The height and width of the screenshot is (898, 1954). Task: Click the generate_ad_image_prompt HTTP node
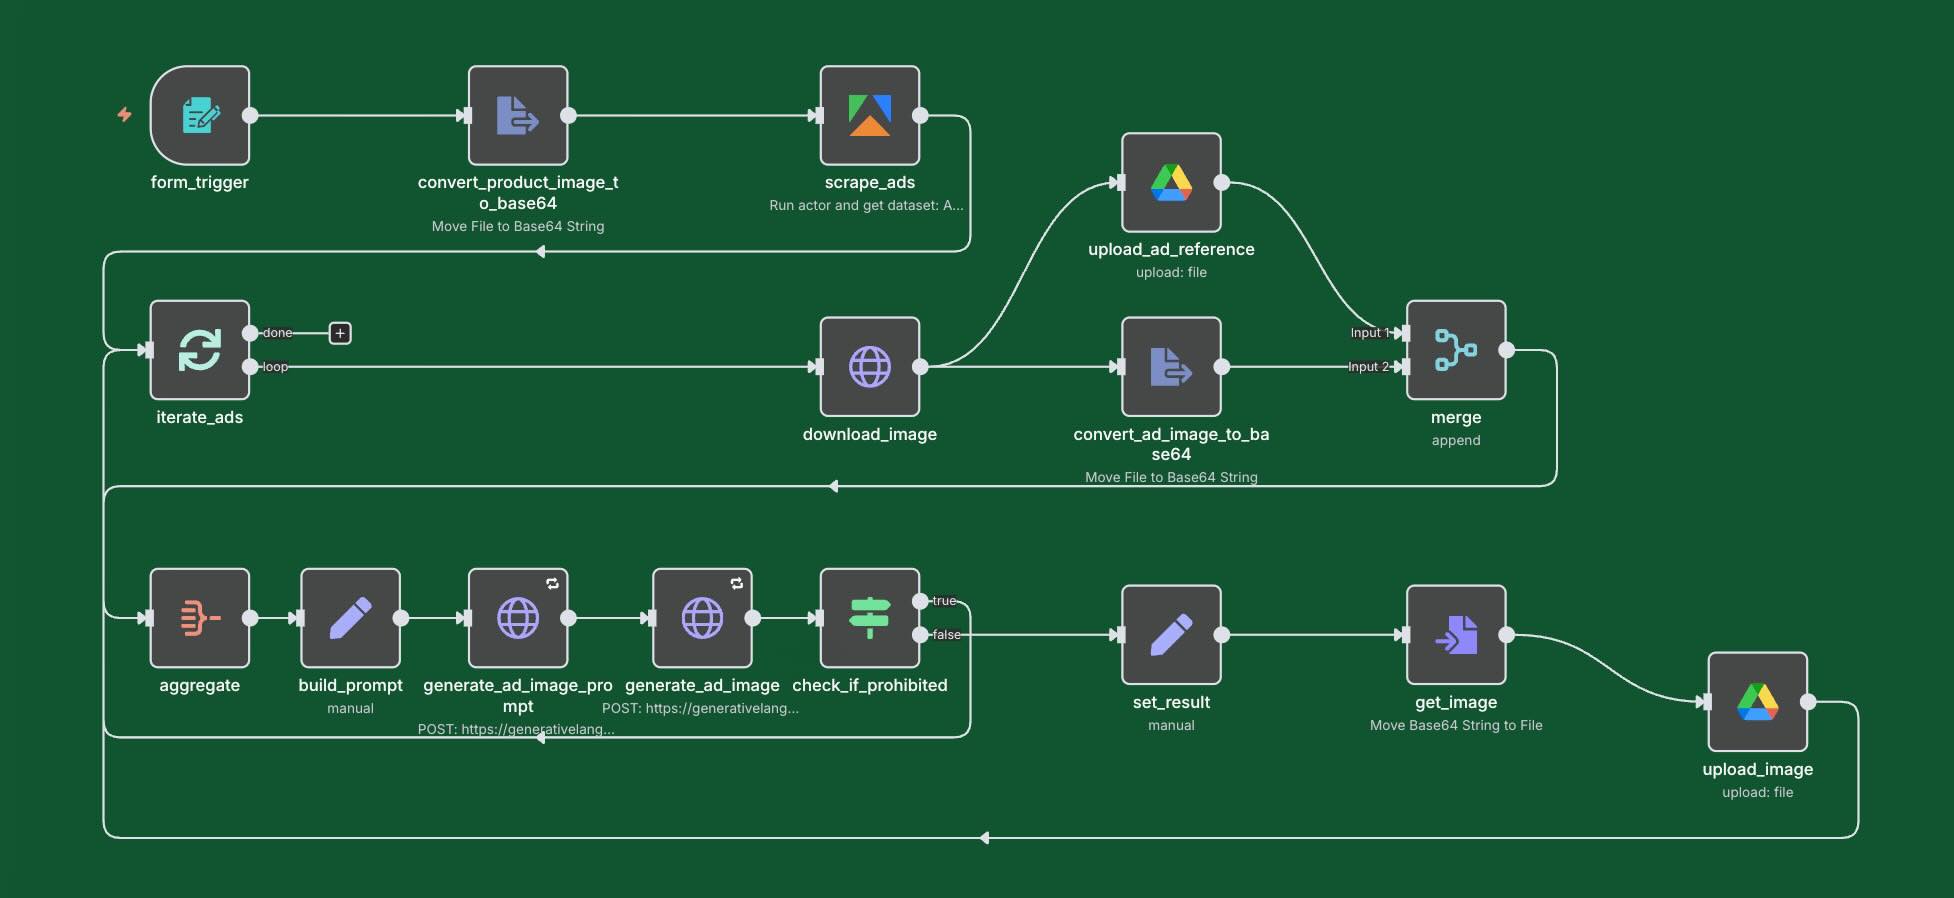(x=518, y=618)
